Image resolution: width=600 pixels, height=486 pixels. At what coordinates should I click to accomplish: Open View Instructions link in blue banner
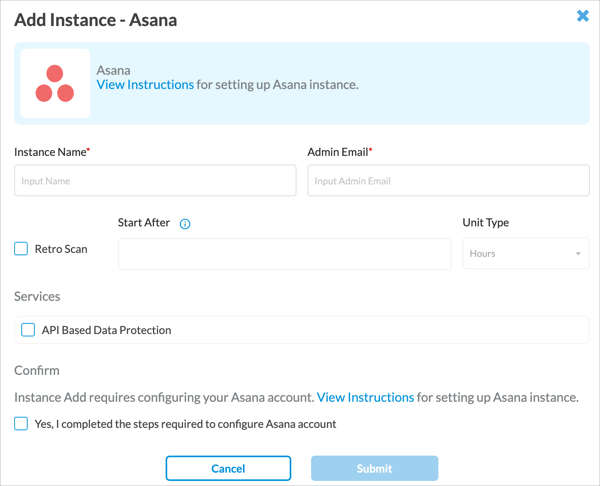click(145, 85)
